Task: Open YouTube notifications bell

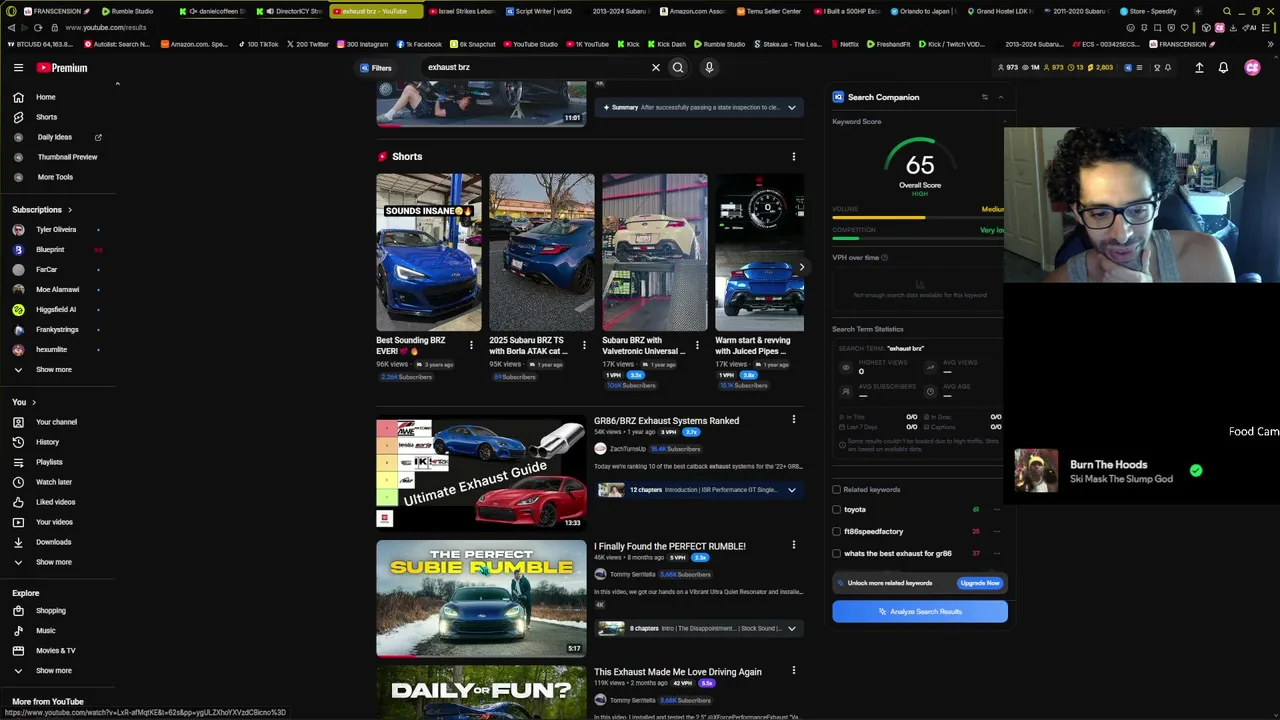Action: [x=1223, y=68]
